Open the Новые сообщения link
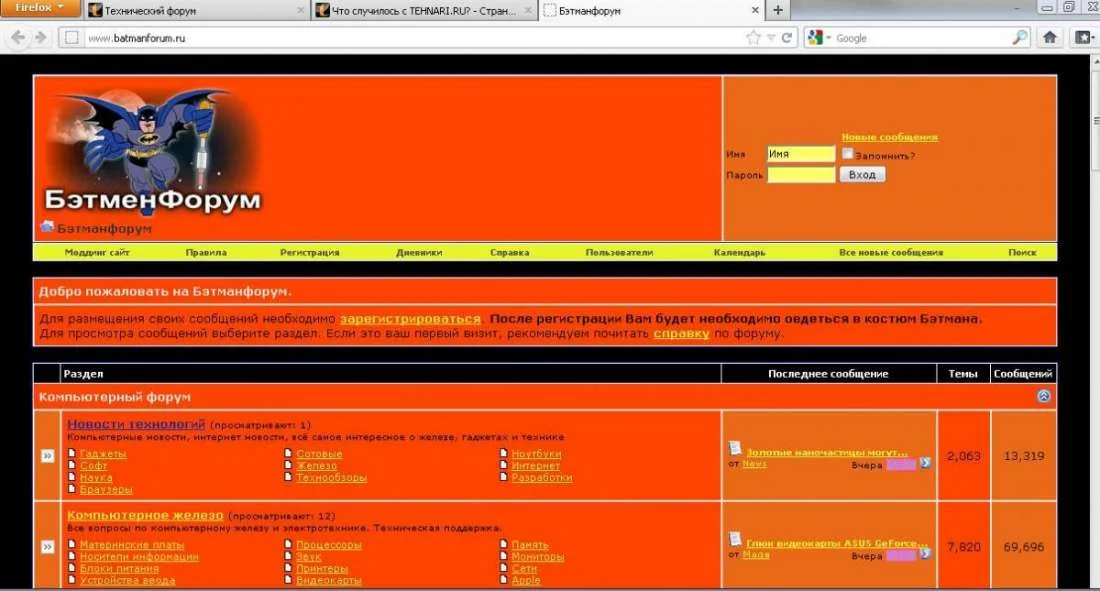1100x591 pixels. point(890,137)
